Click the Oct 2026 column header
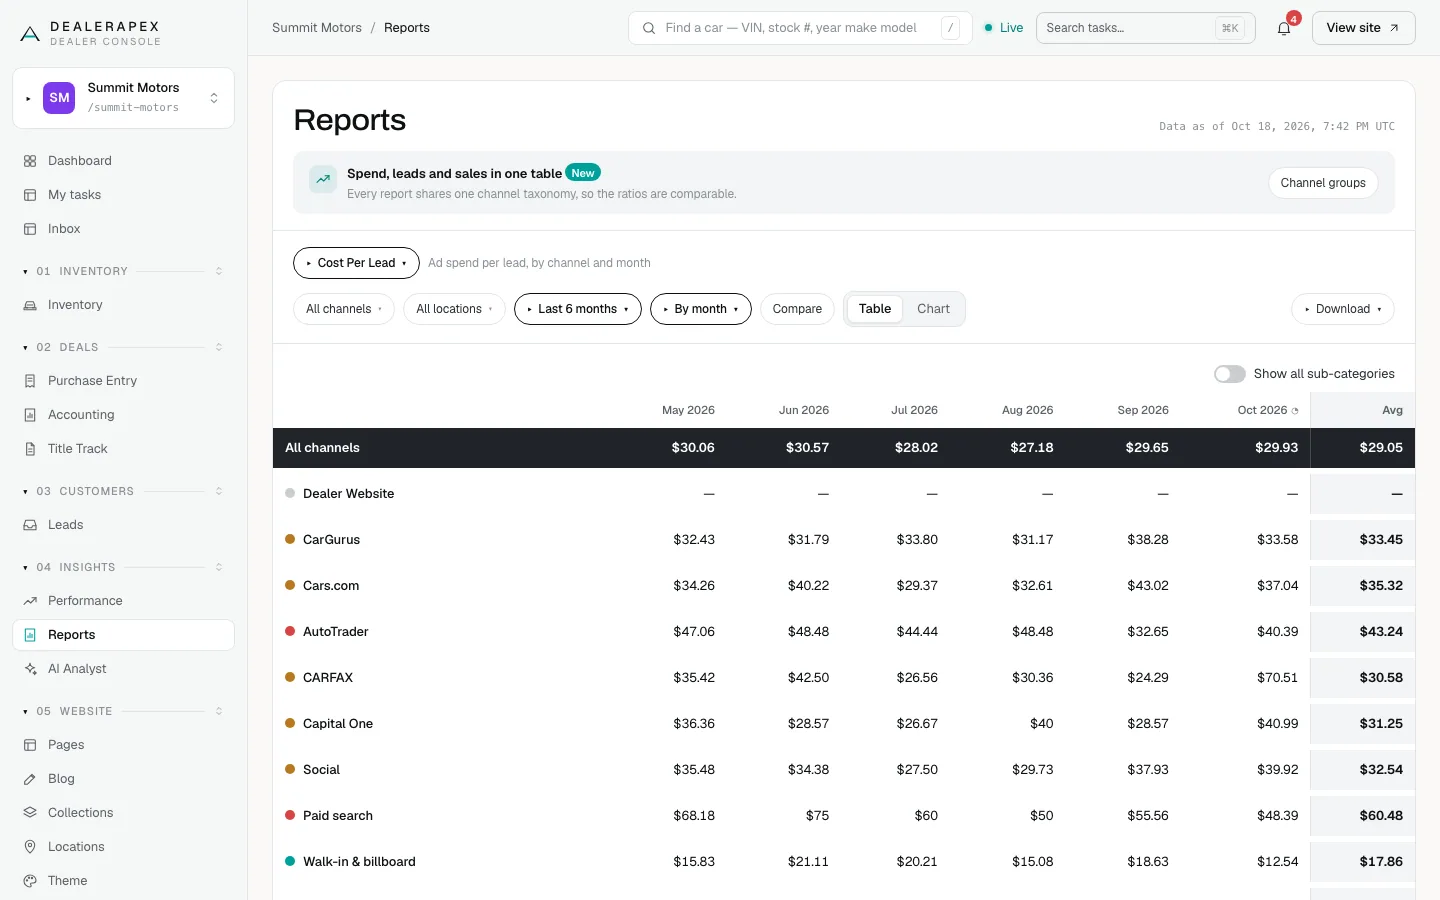1440x900 pixels. [x=1267, y=410]
